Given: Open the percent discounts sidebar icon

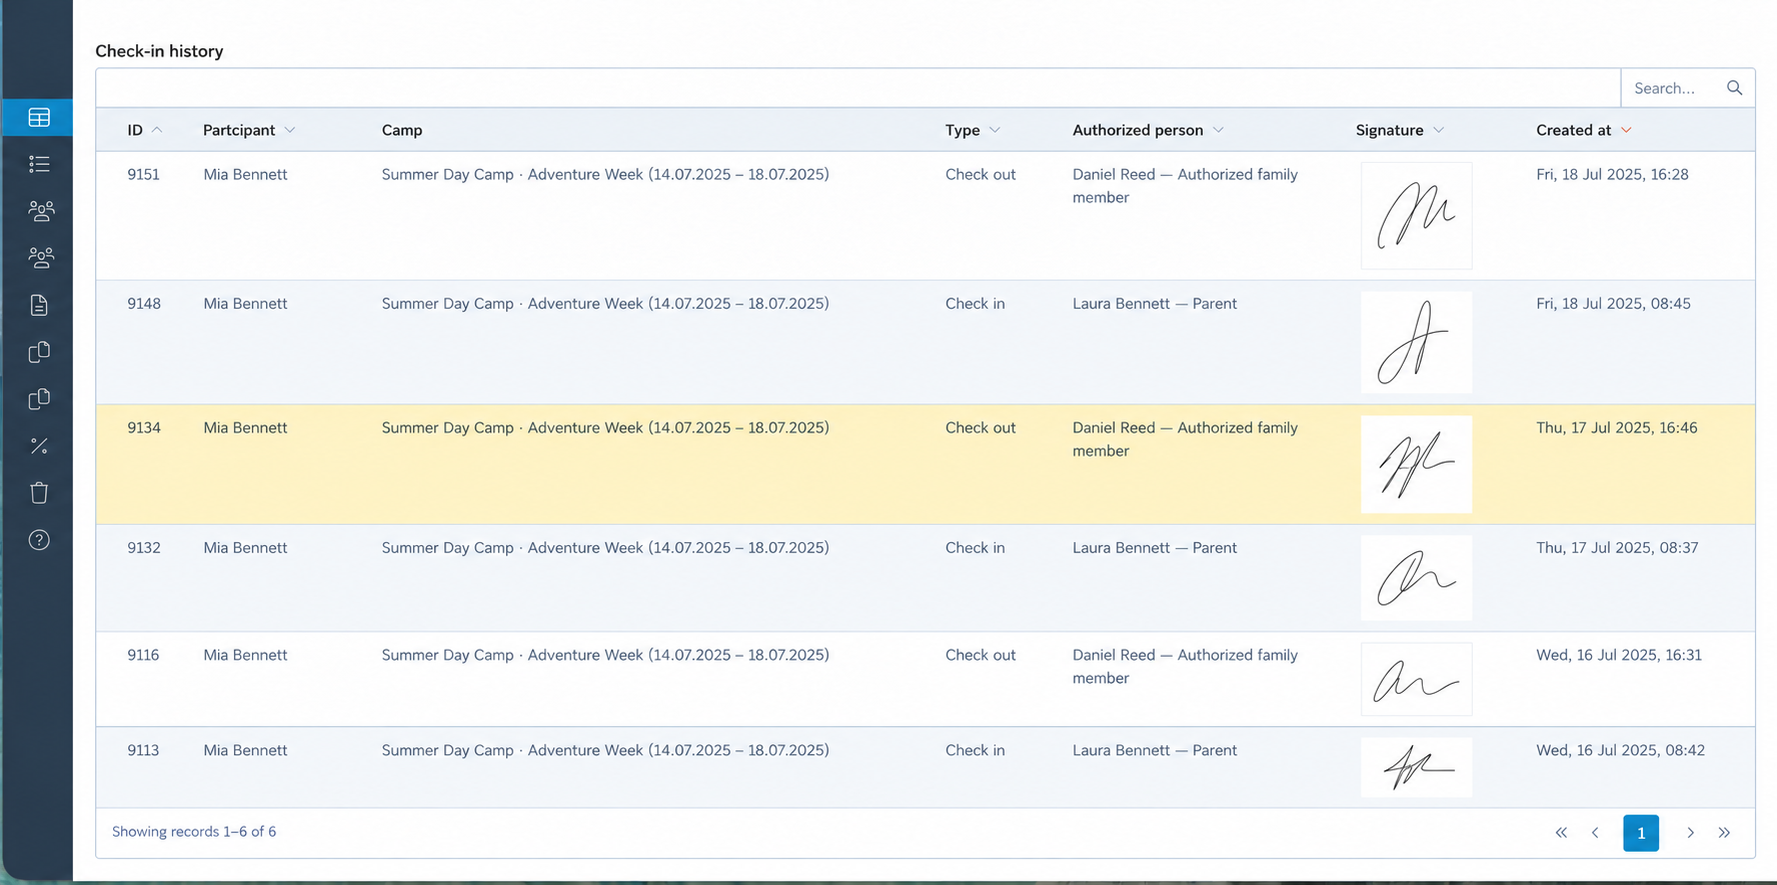Looking at the screenshot, I should point(39,446).
